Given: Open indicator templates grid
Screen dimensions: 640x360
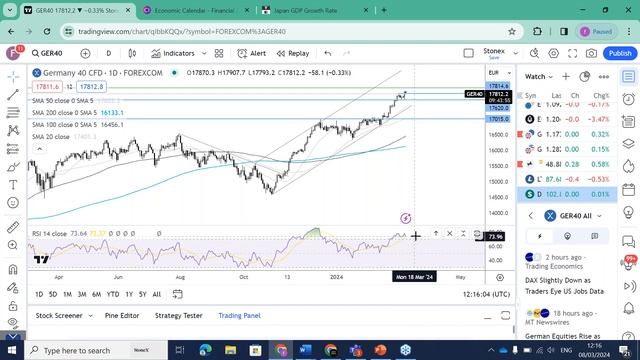Looking at the screenshot, I should [219, 53].
